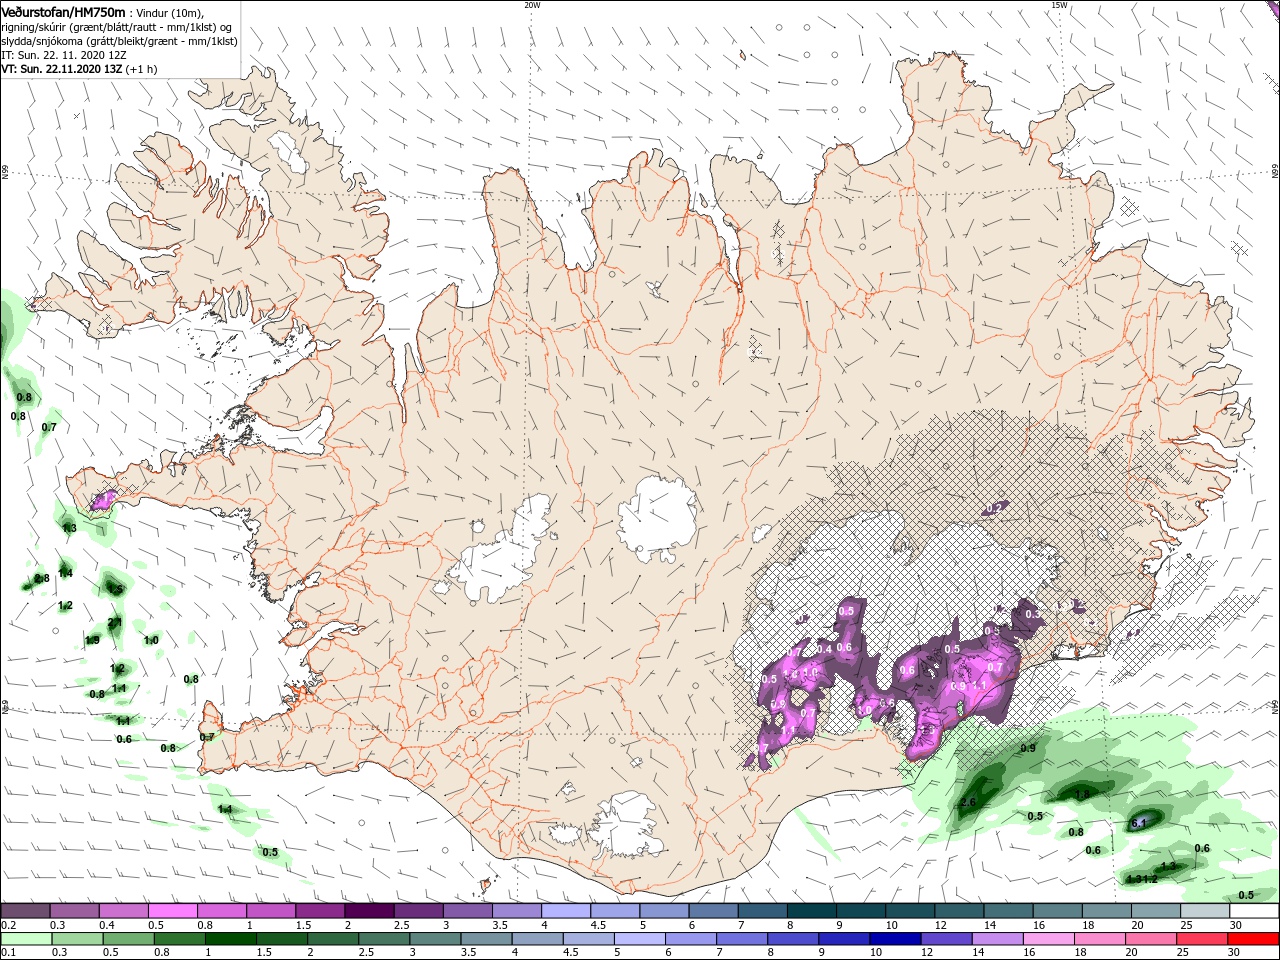Click the 4.5 label on snow legend scale

click(598, 925)
